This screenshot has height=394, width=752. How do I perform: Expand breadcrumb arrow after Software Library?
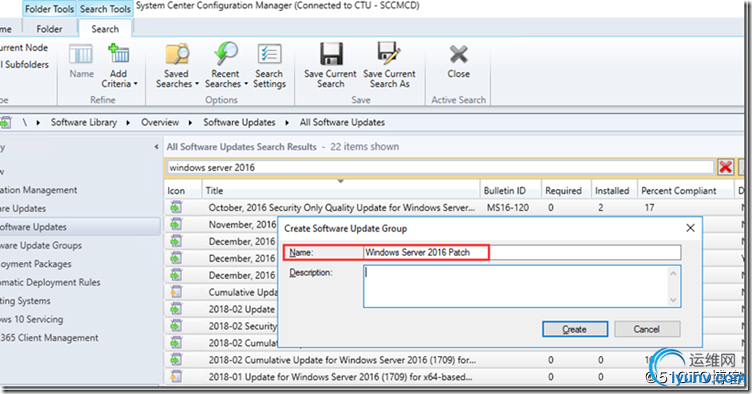point(128,123)
